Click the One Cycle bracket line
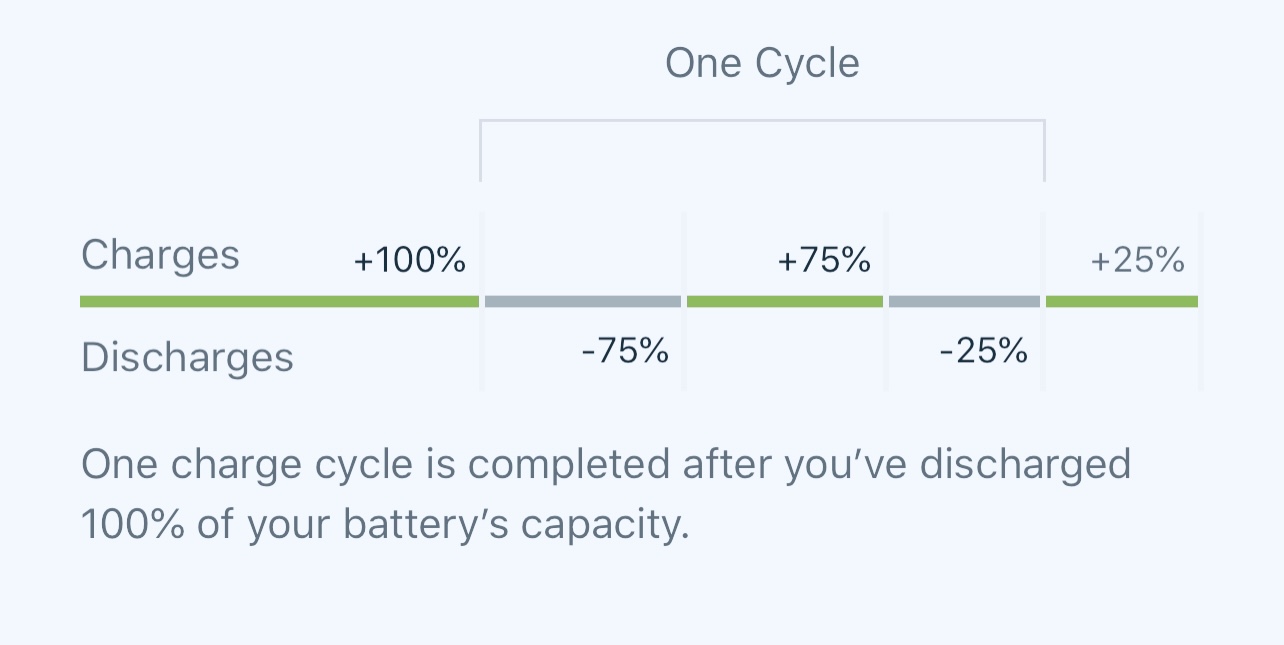1284x645 pixels. pyautogui.click(x=762, y=121)
